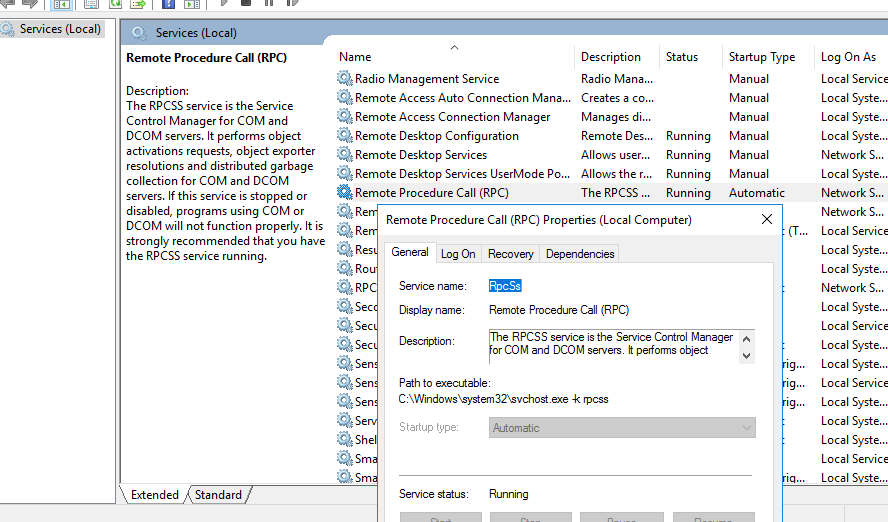Open the Startup type dropdown

tap(622, 428)
